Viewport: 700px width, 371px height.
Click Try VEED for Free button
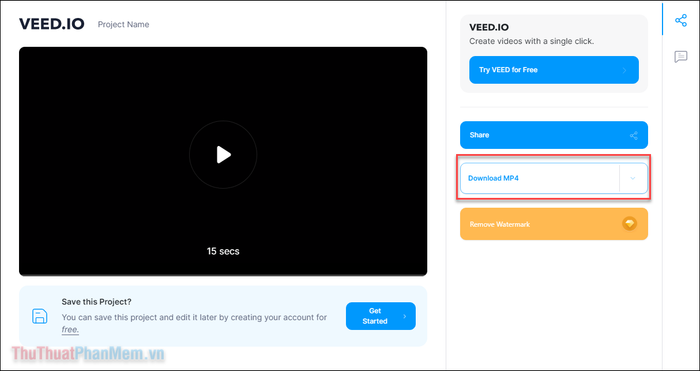click(x=554, y=70)
